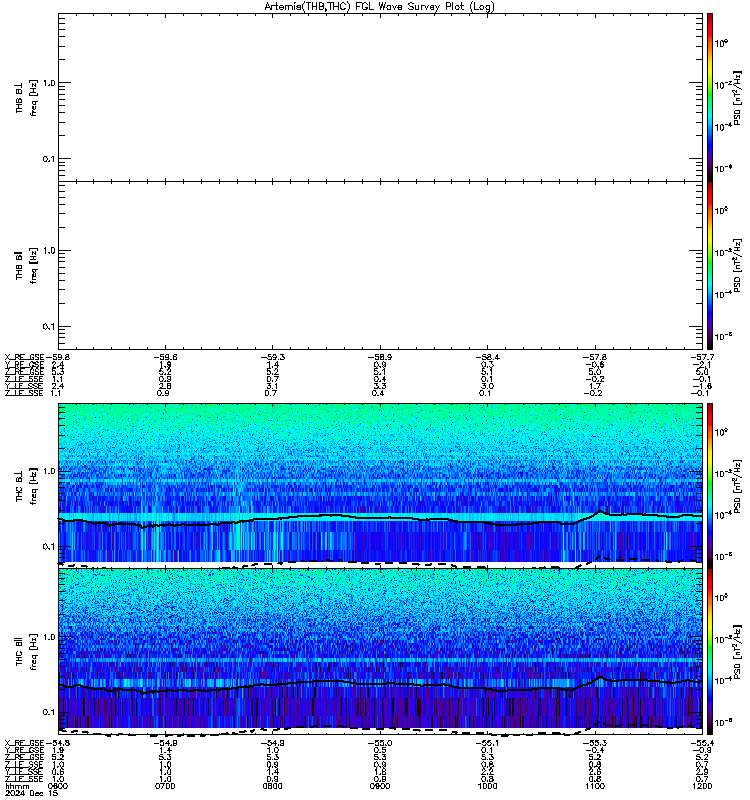Click the Artemis FGL Wave Survey Plot title
This screenshot has height=800, width=750.
coord(380,6)
